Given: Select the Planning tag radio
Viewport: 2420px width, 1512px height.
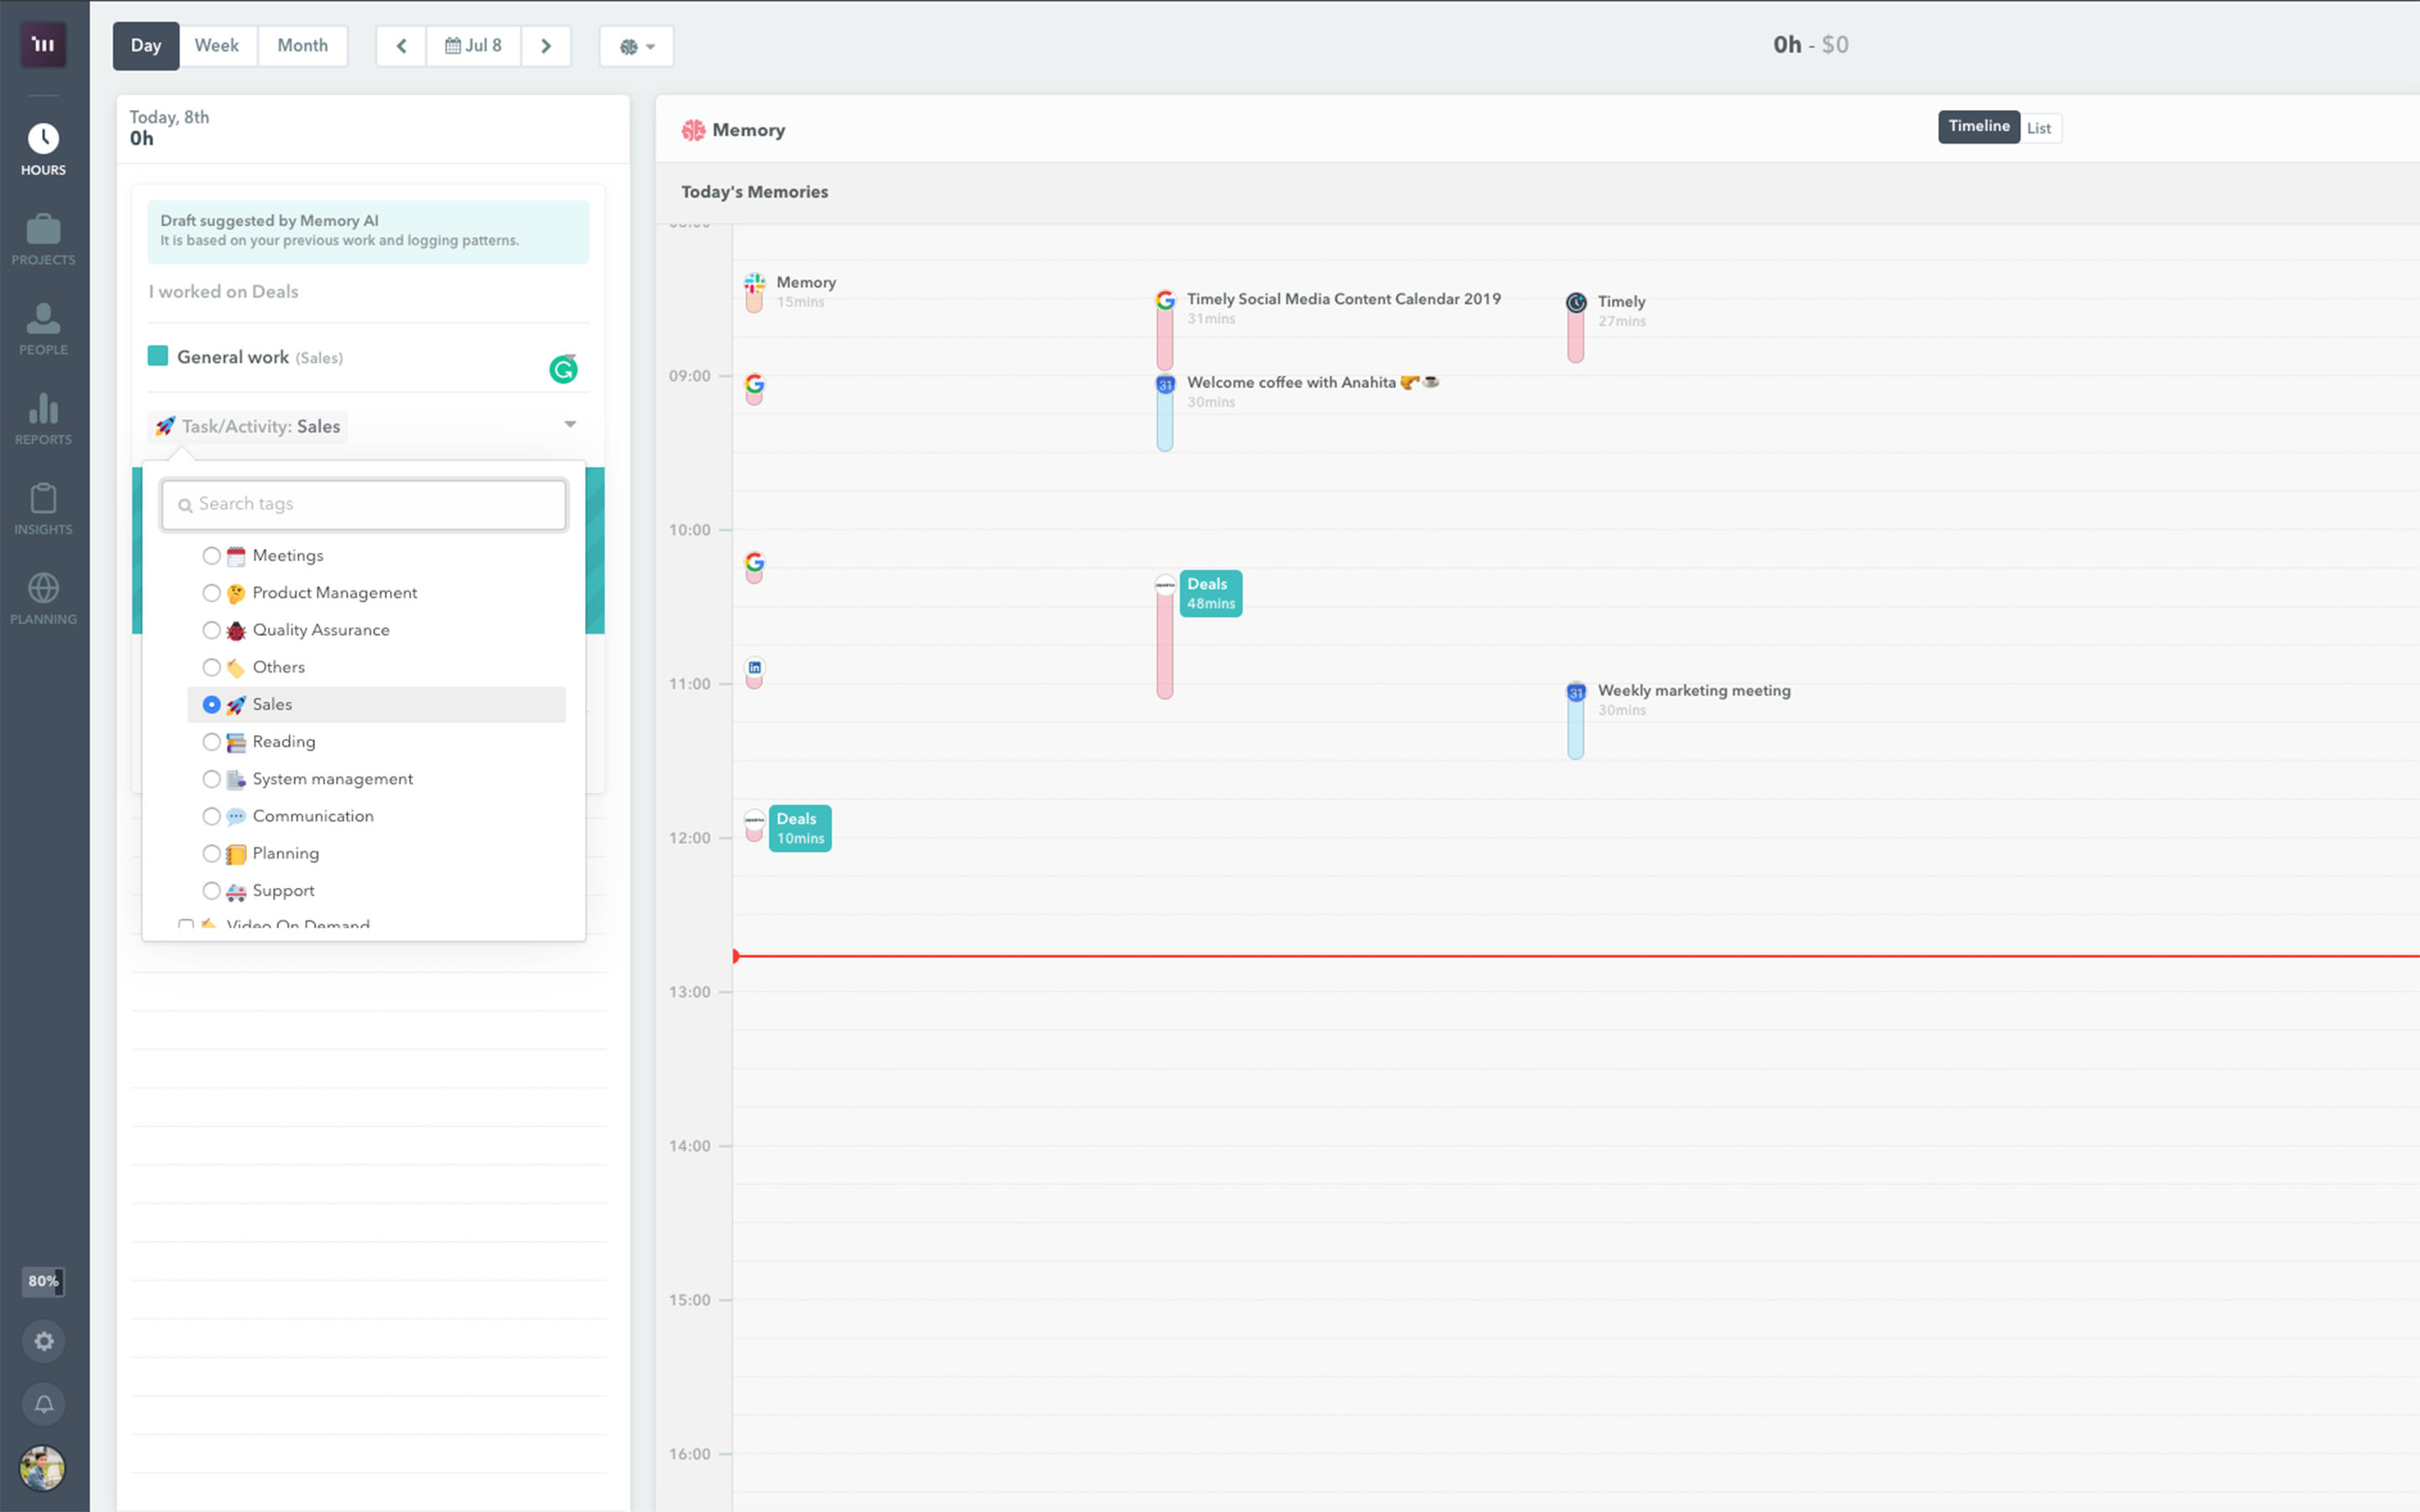Looking at the screenshot, I should (x=211, y=853).
